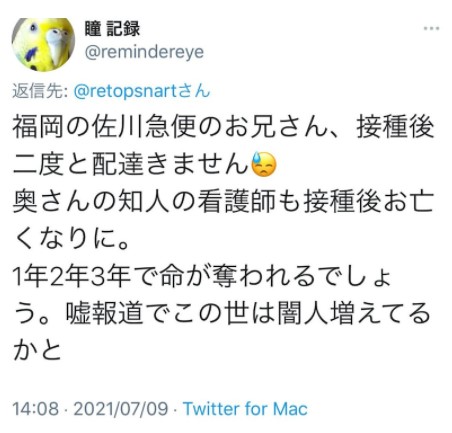The width and height of the screenshot is (452, 433).
Task: Open the tweet's three-dot more options menu
Action: tap(431, 29)
